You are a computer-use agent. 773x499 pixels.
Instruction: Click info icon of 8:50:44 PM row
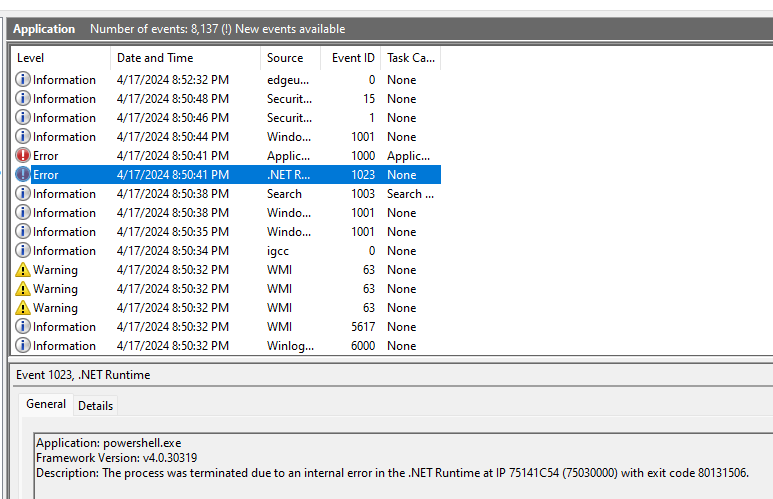point(23,137)
